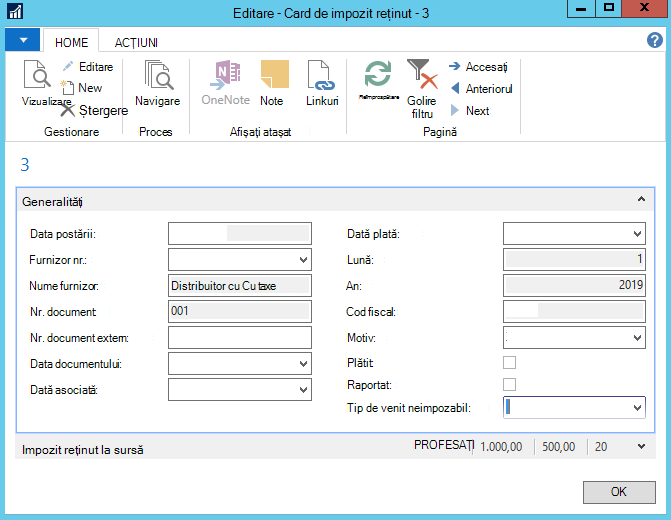
Task: Open the Data documentului dropdown
Action: pos(303,364)
